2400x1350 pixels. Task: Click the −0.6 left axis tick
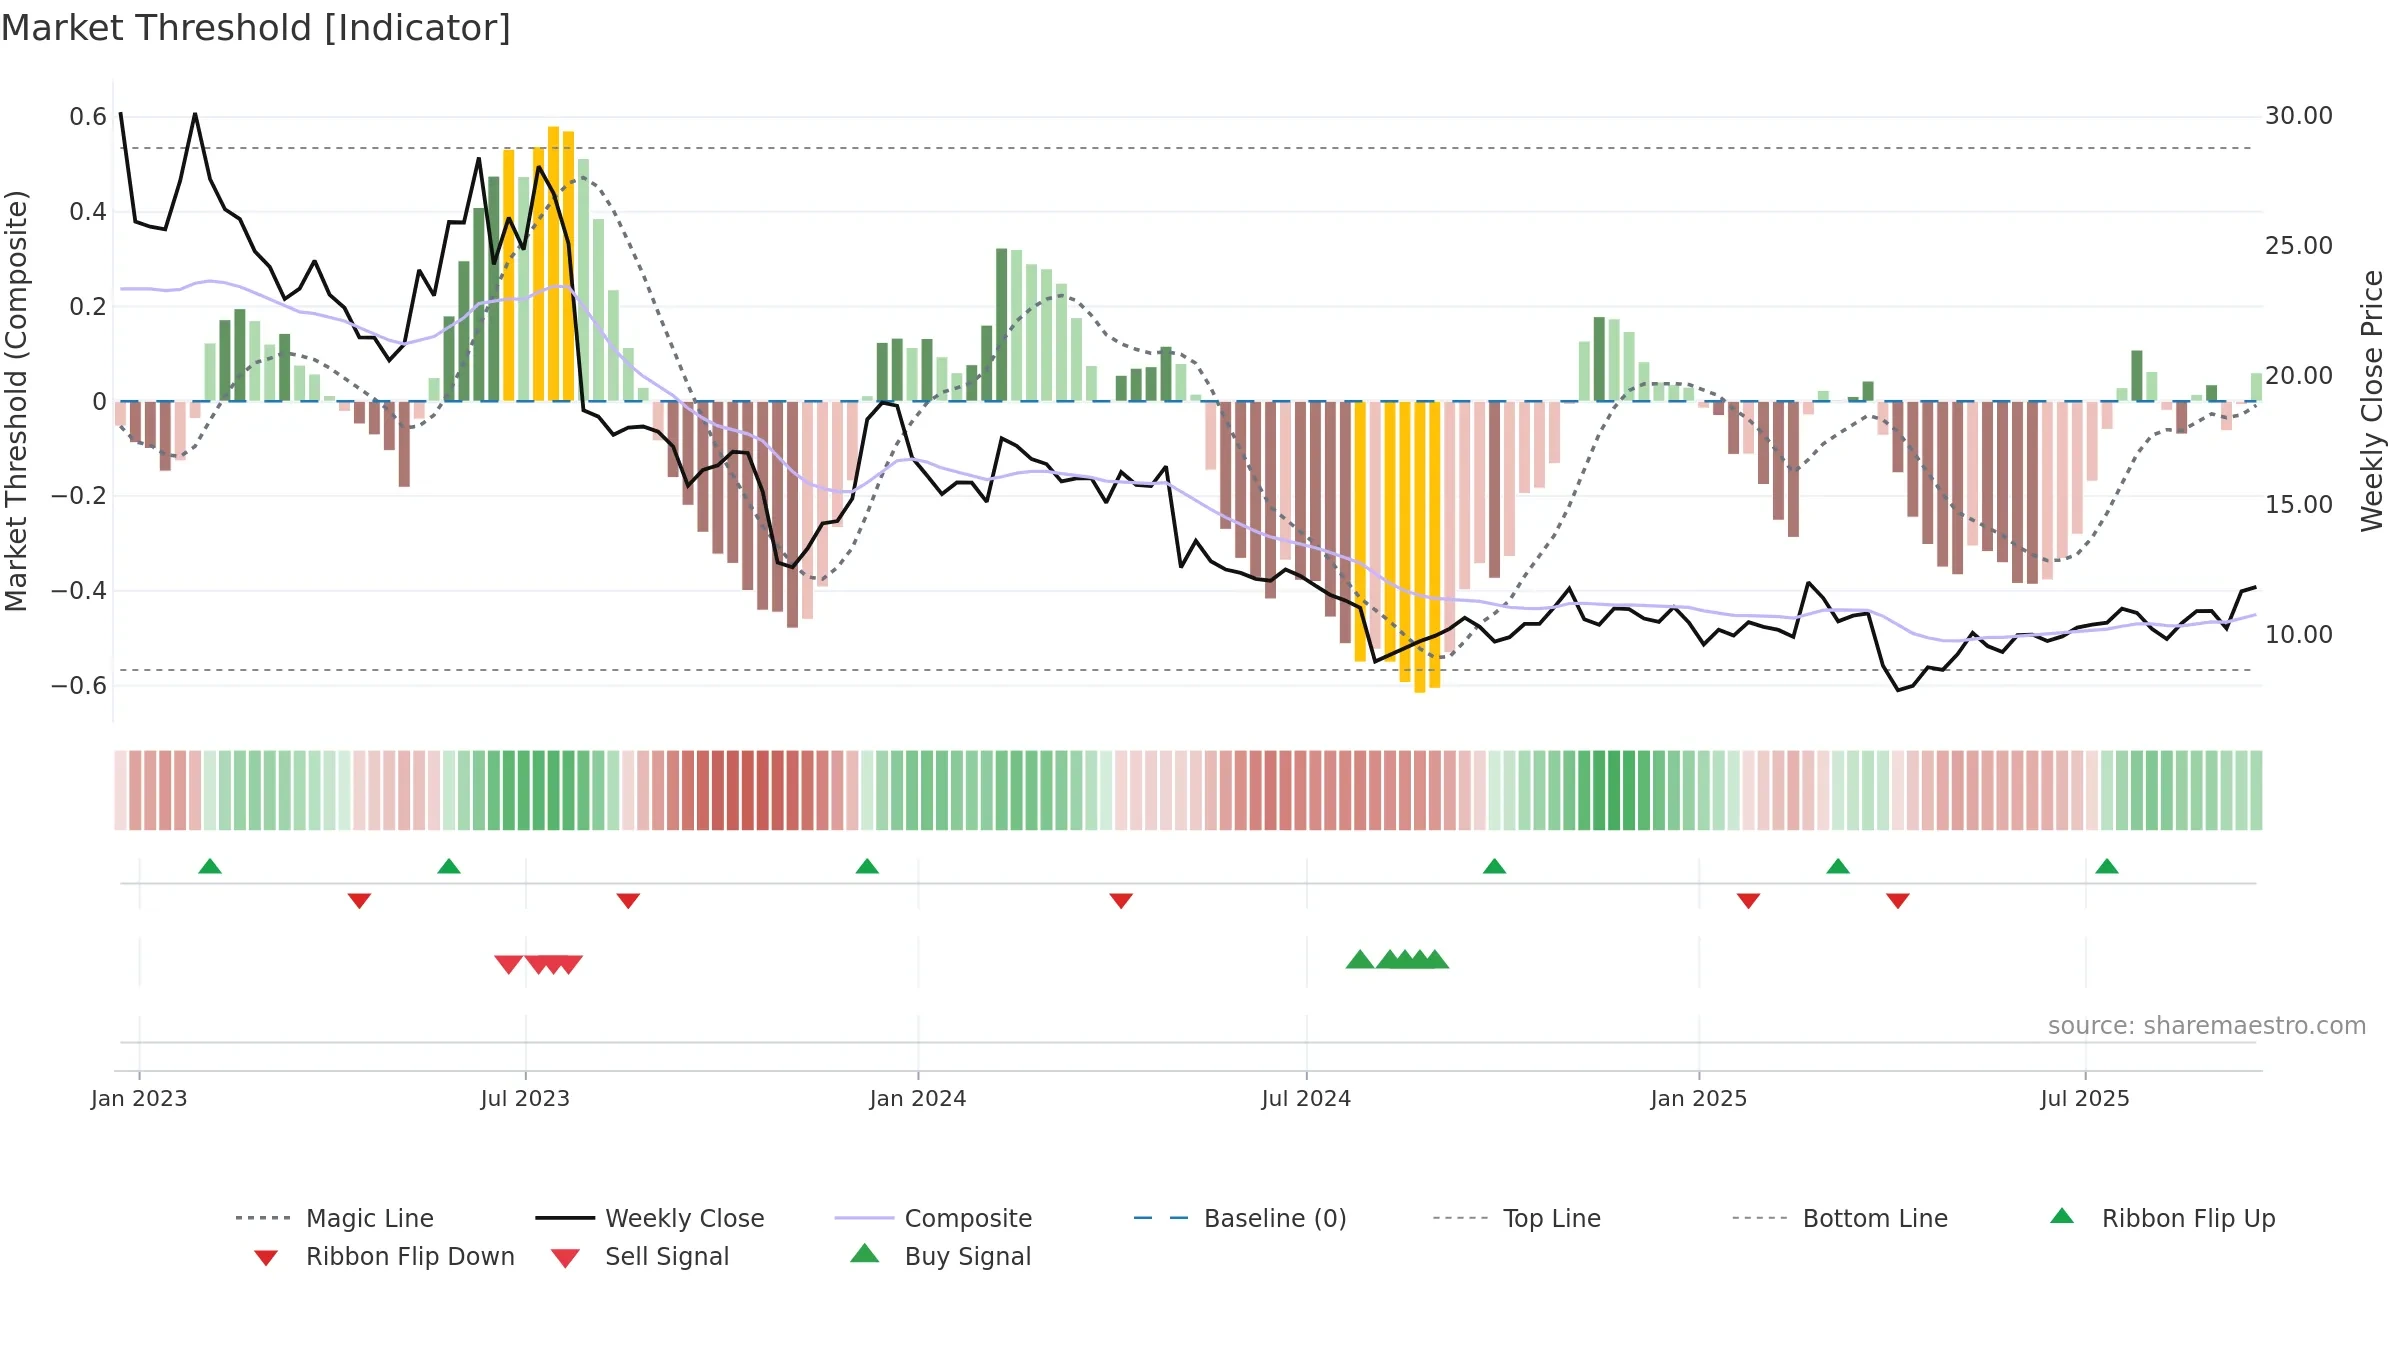(79, 686)
